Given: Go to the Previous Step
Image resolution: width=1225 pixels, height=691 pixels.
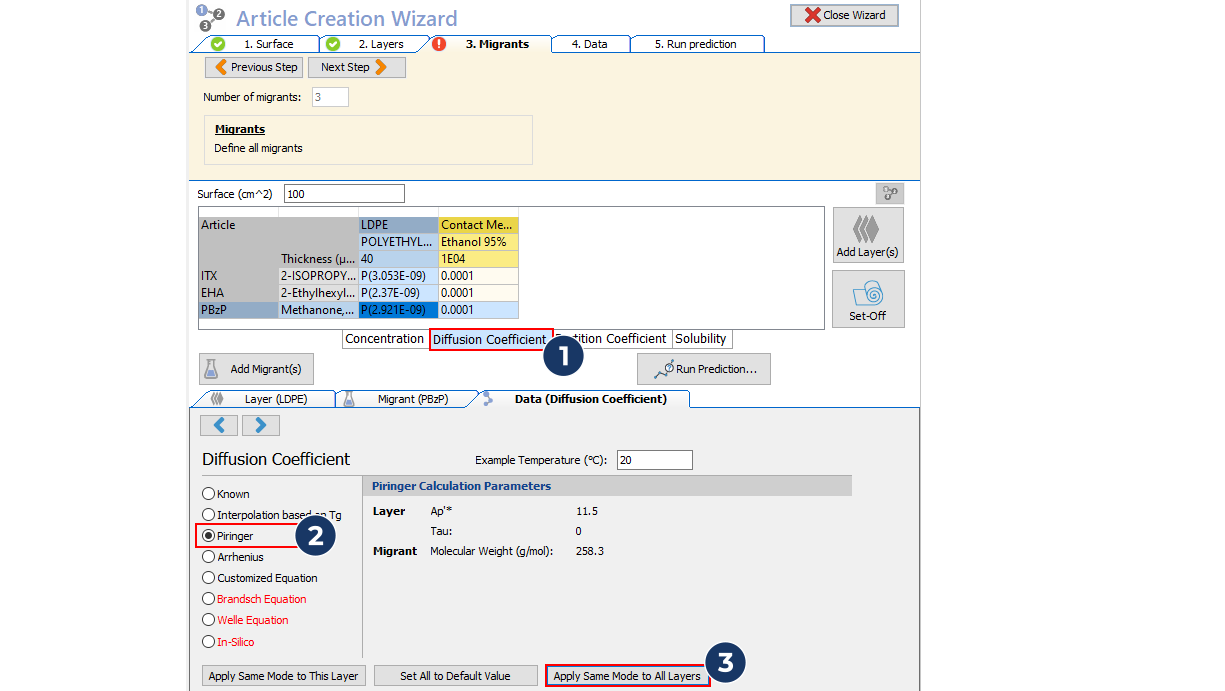Looking at the screenshot, I should pos(254,67).
